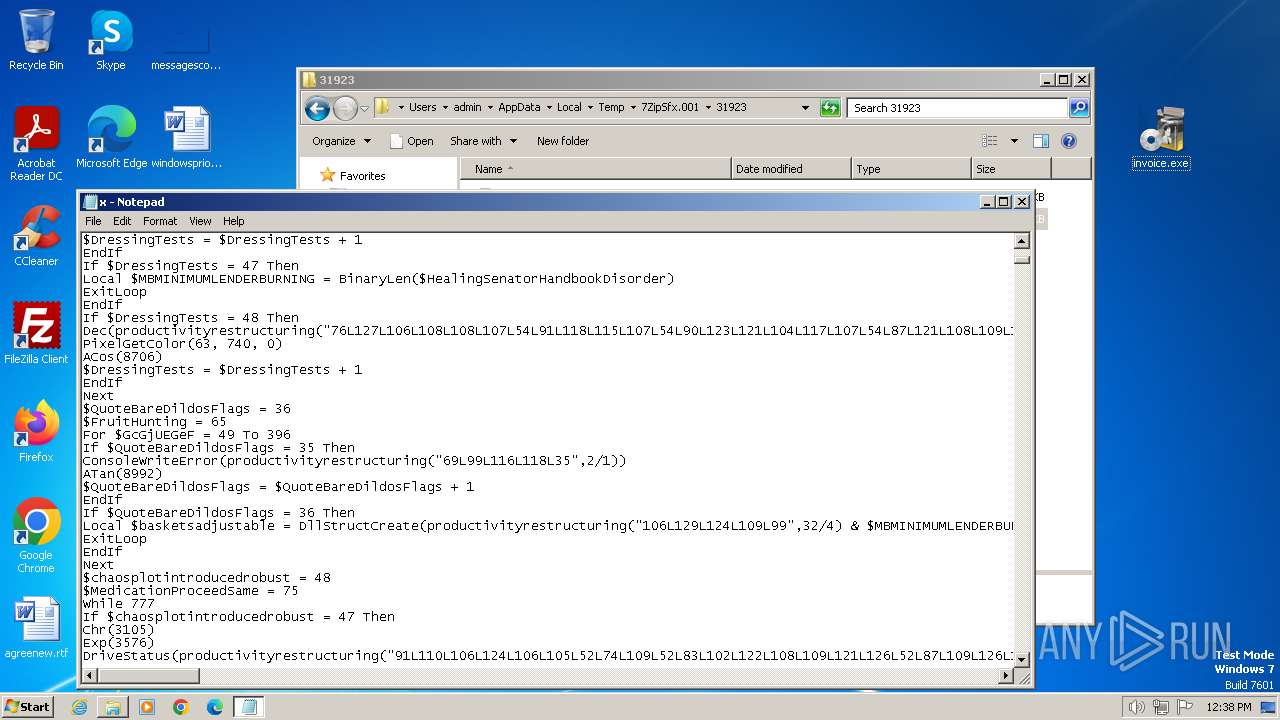Sort by the Type column header
Image resolution: width=1280 pixels, height=720 pixels.
[x=911, y=169]
